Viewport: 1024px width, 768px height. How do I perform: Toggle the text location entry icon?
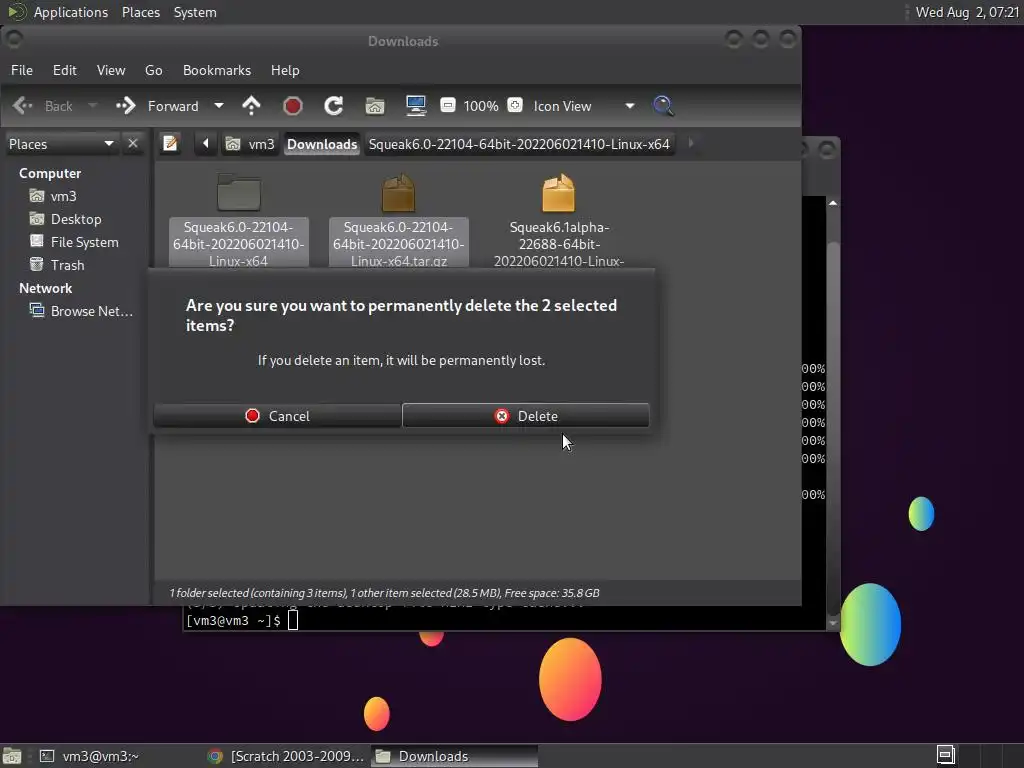pos(170,143)
